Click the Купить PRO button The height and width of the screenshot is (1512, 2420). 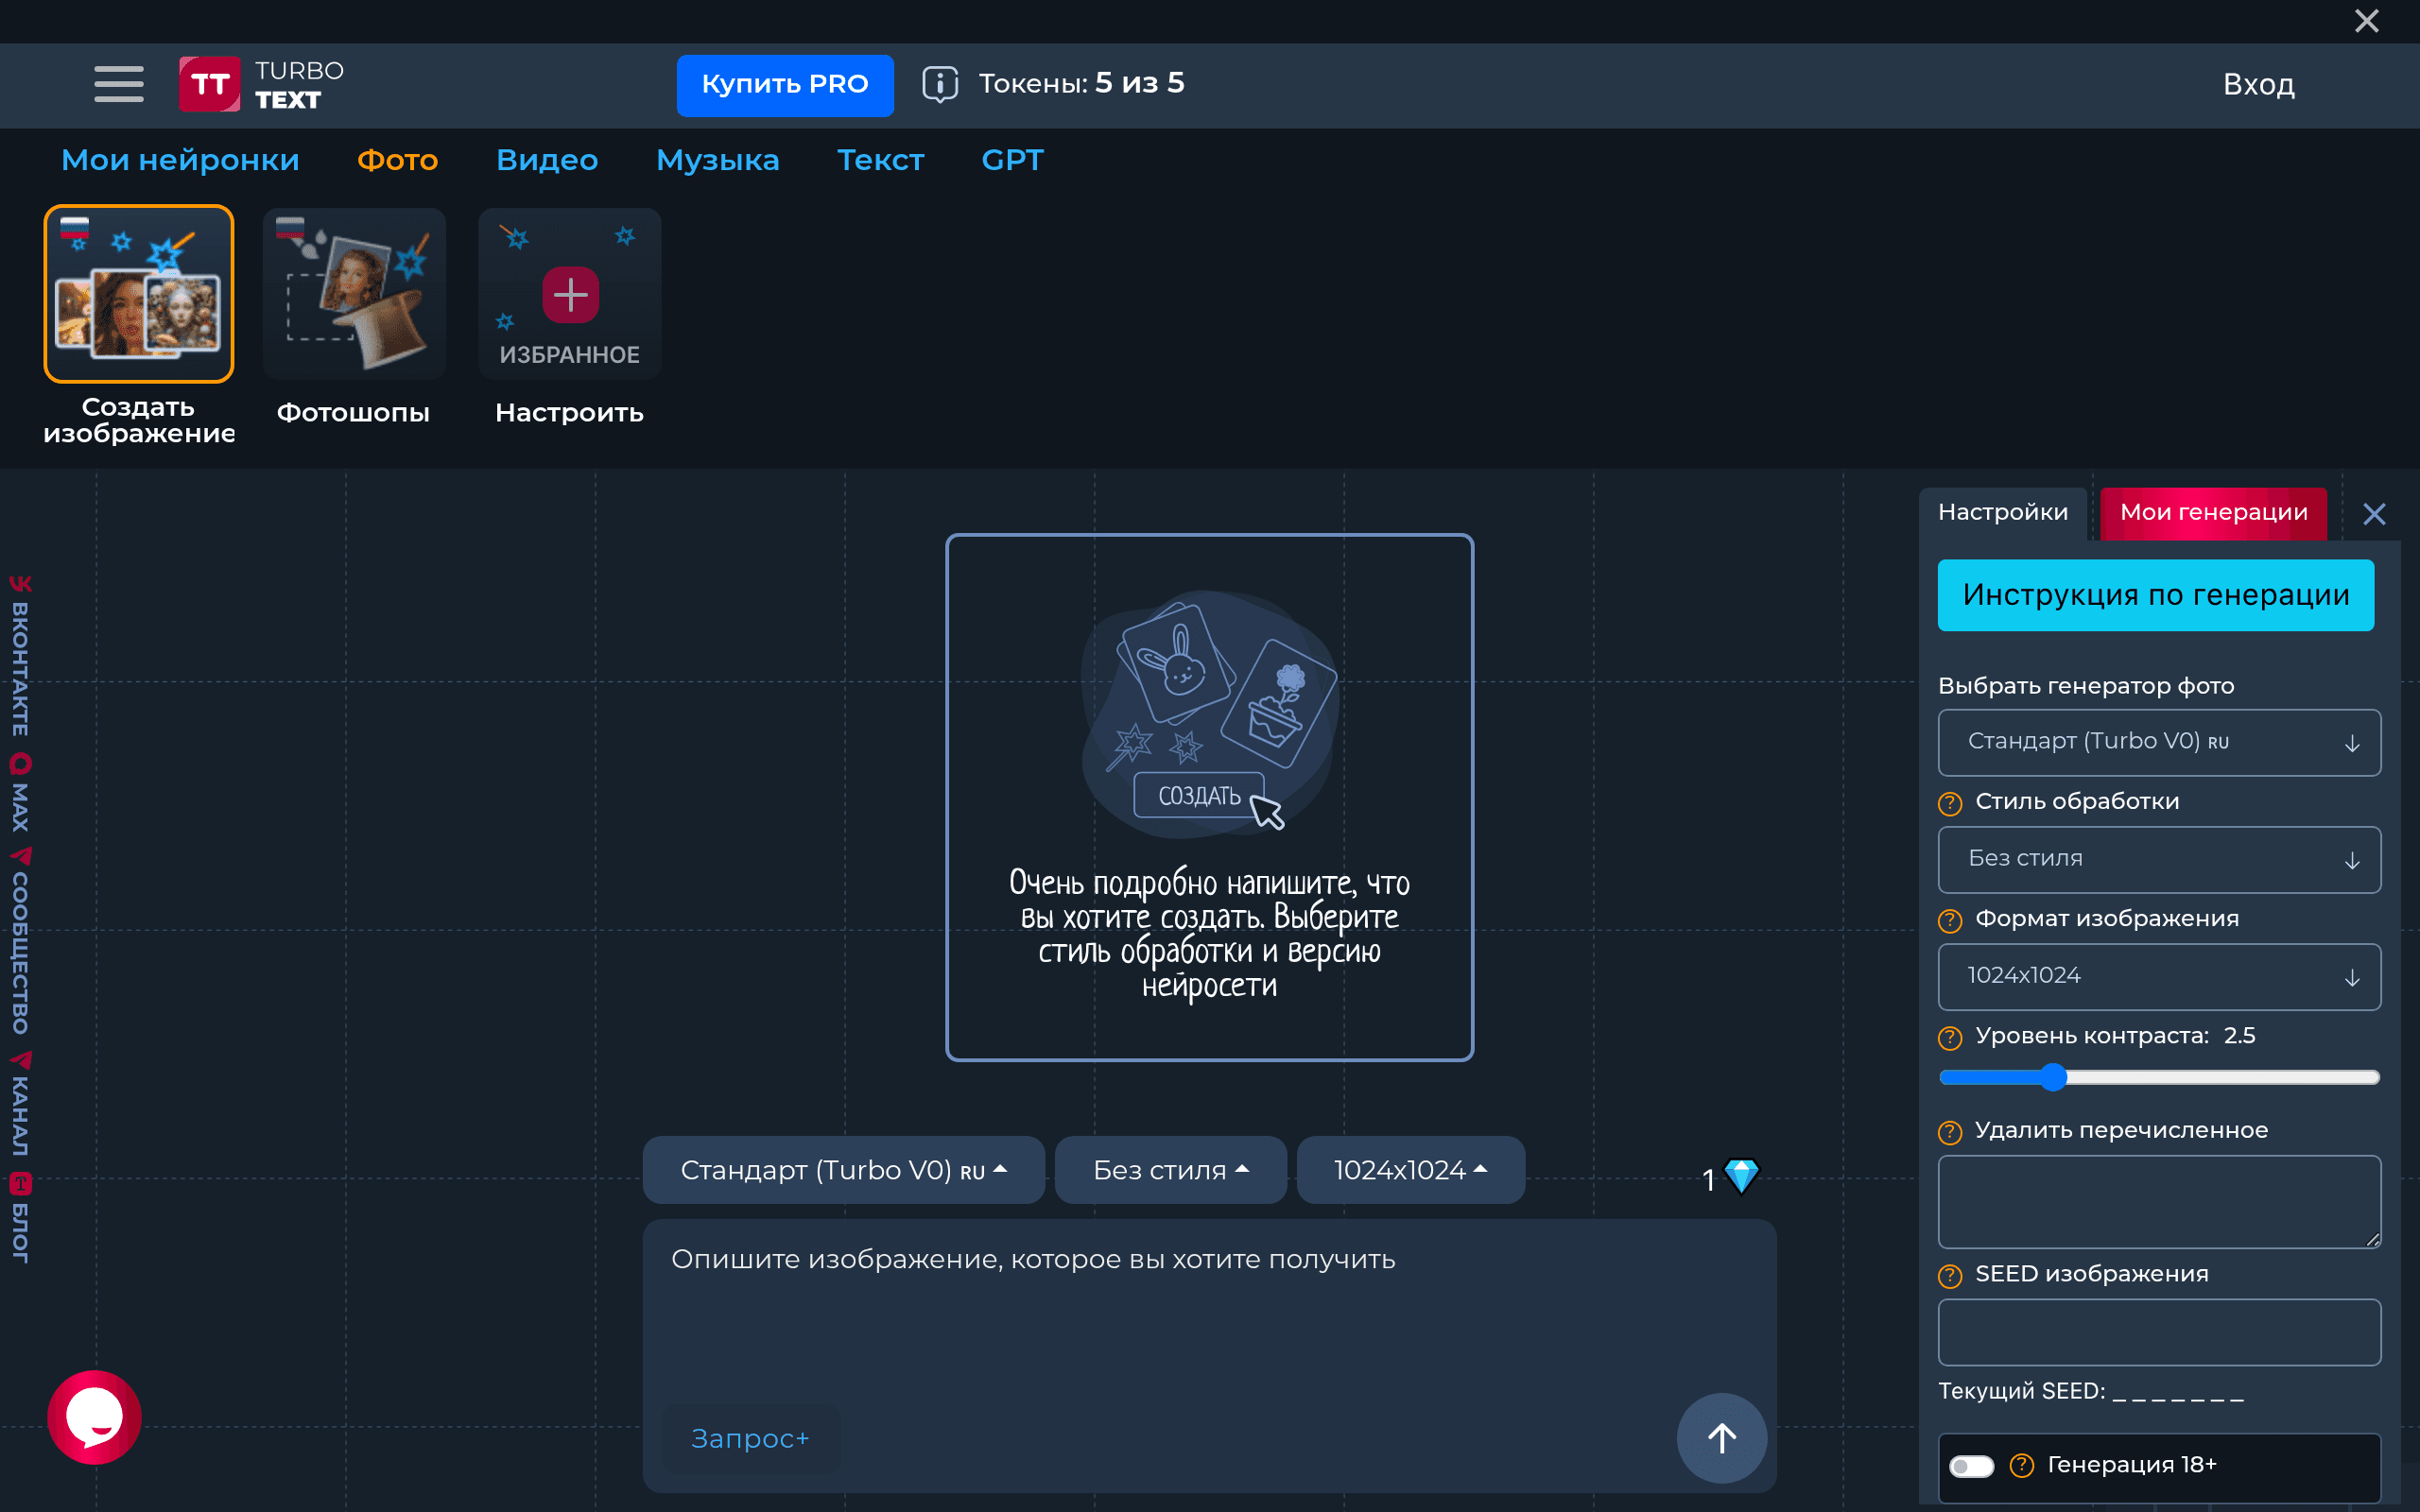pos(785,85)
